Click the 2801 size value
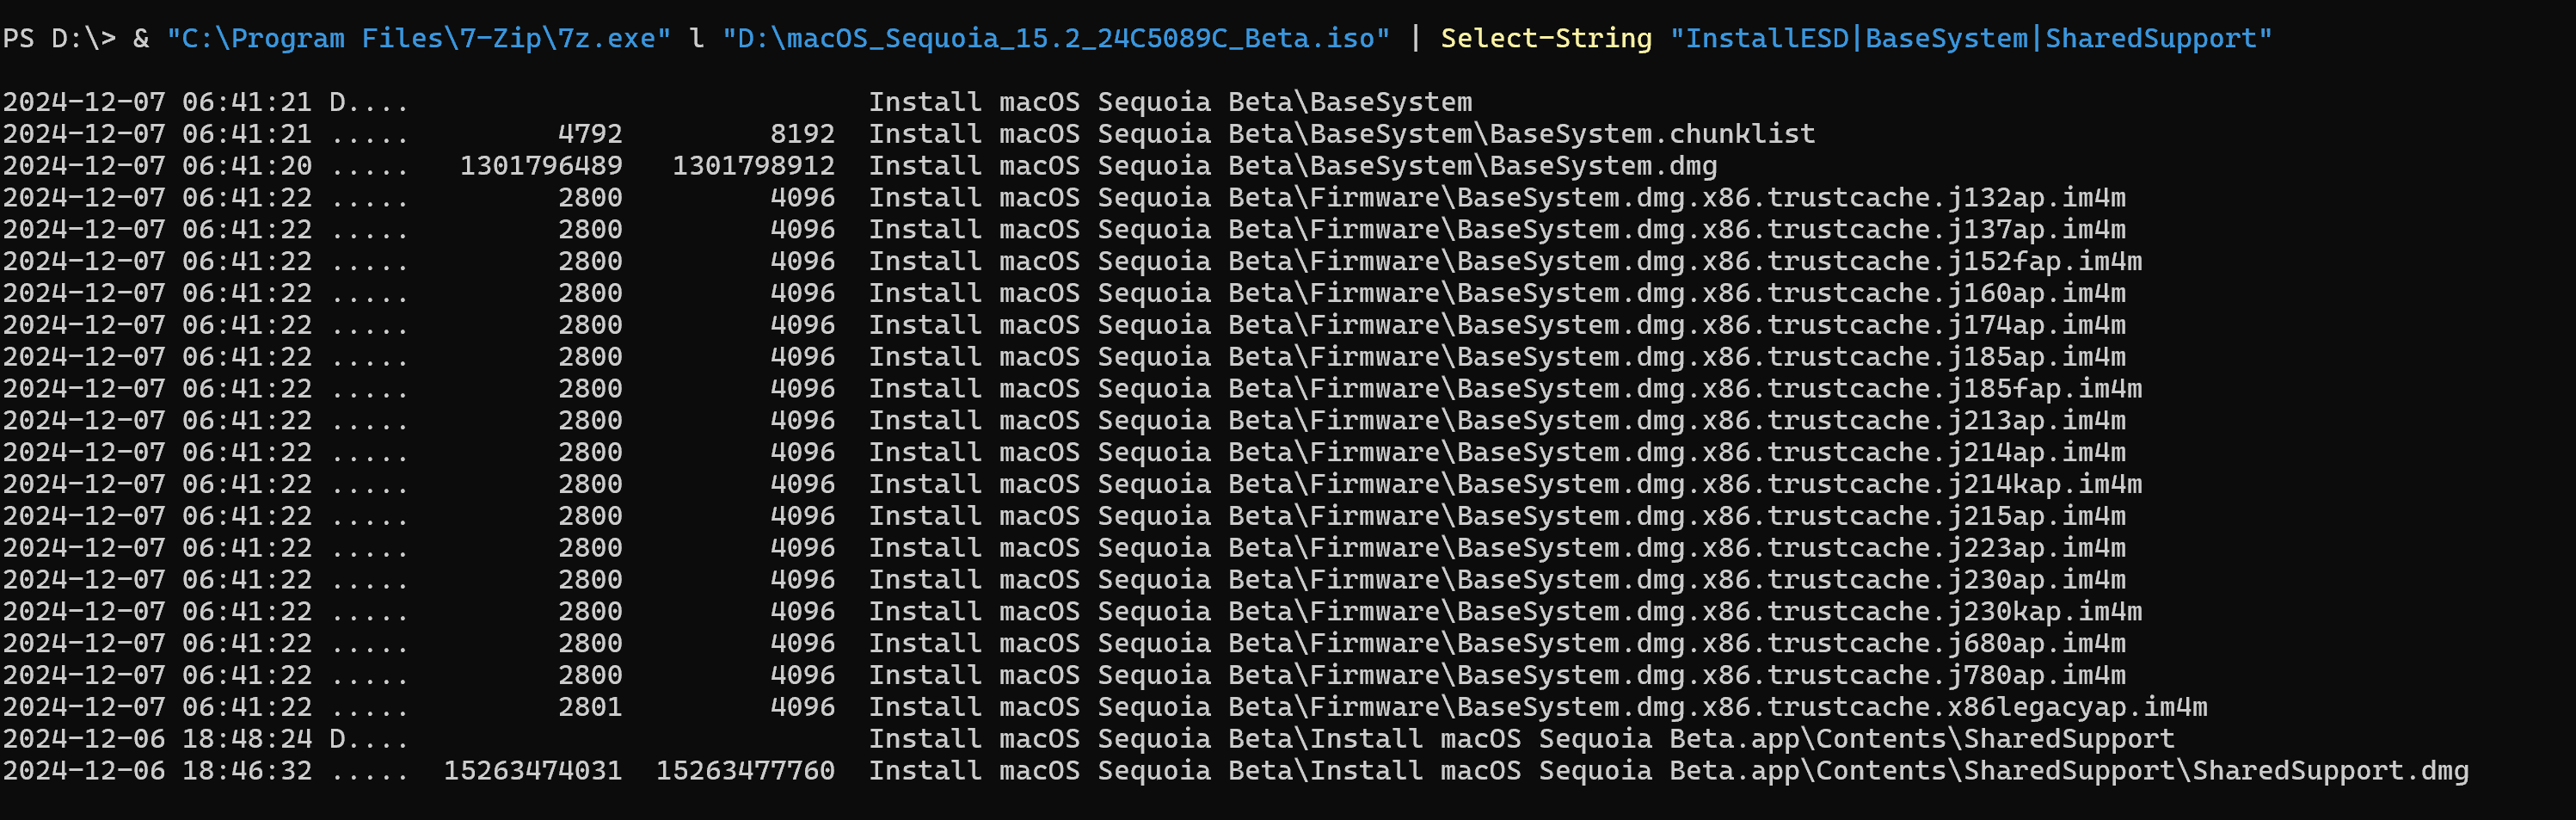The image size is (2576, 820). 590,707
